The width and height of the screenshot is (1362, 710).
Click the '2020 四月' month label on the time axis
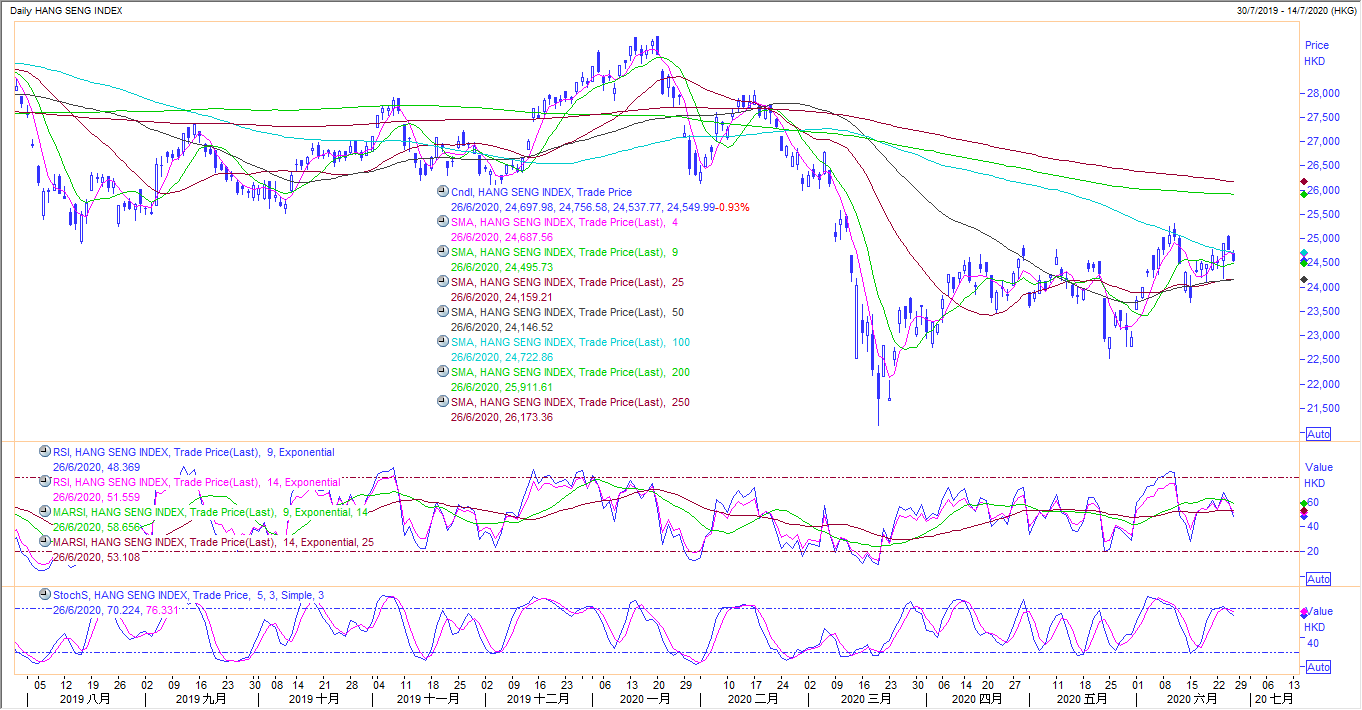click(976, 699)
